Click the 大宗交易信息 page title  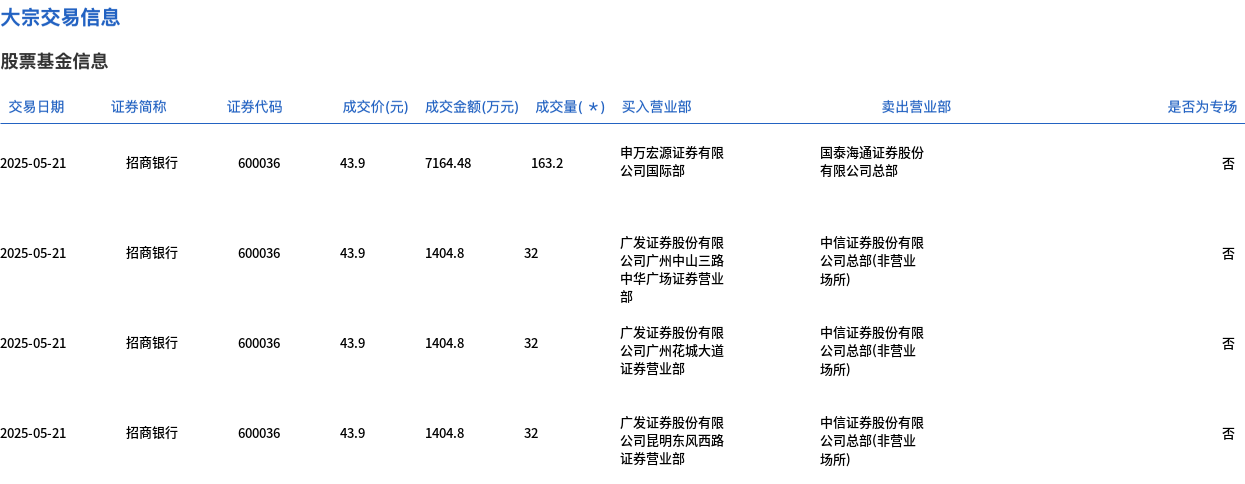60,17
